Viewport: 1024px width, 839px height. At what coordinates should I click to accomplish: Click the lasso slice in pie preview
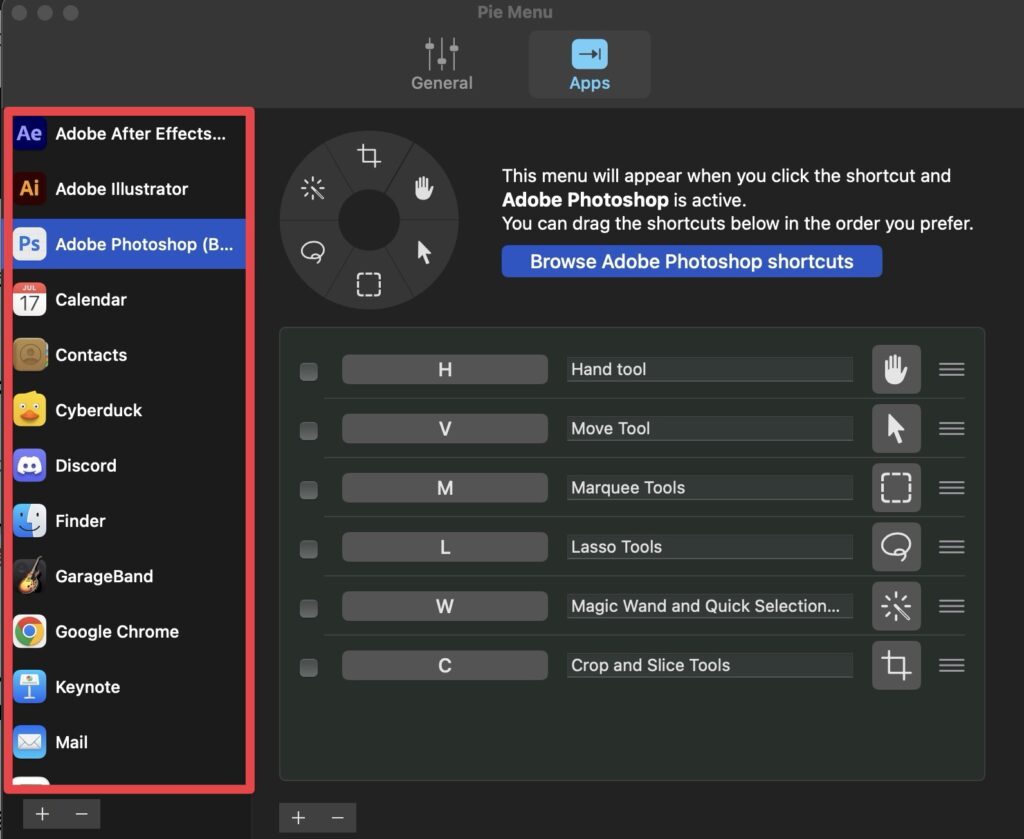(313, 252)
